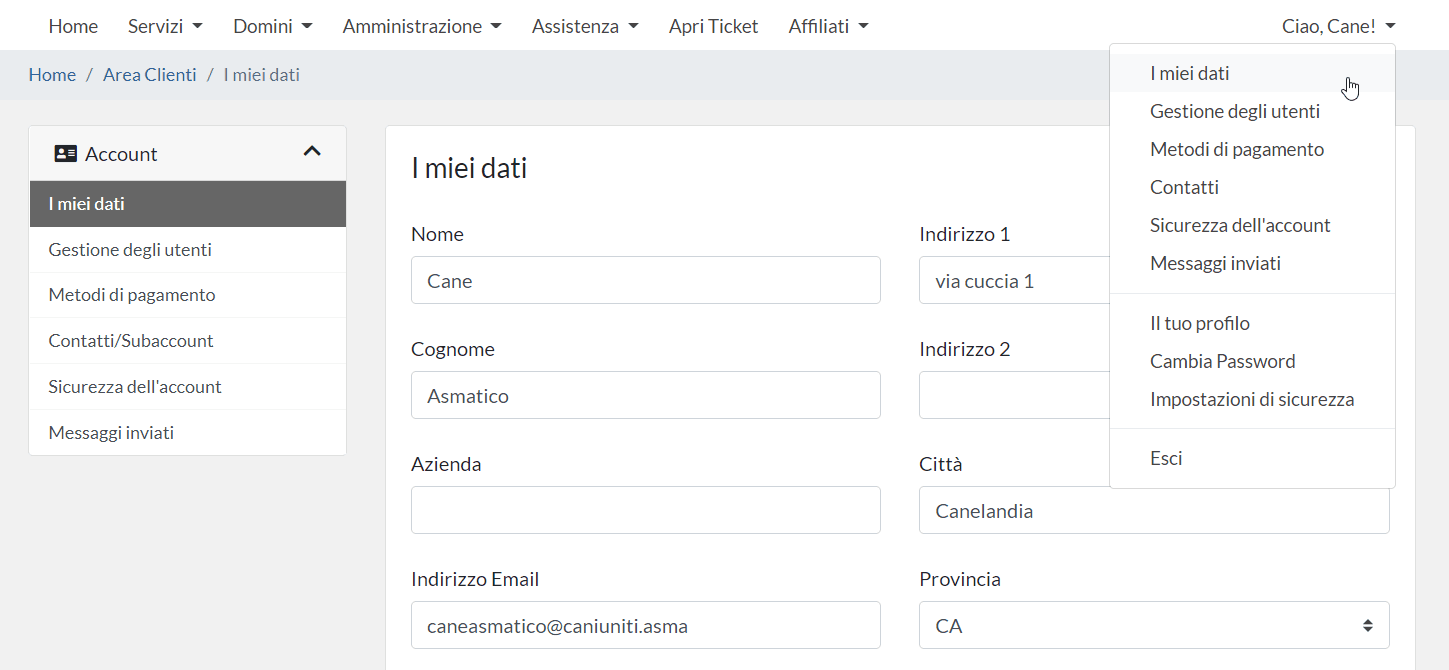Image resolution: width=1449 pixels, height=670 pixels.
Task: Open the Amministrazione dropdown
Action: [x=421, y=27]
